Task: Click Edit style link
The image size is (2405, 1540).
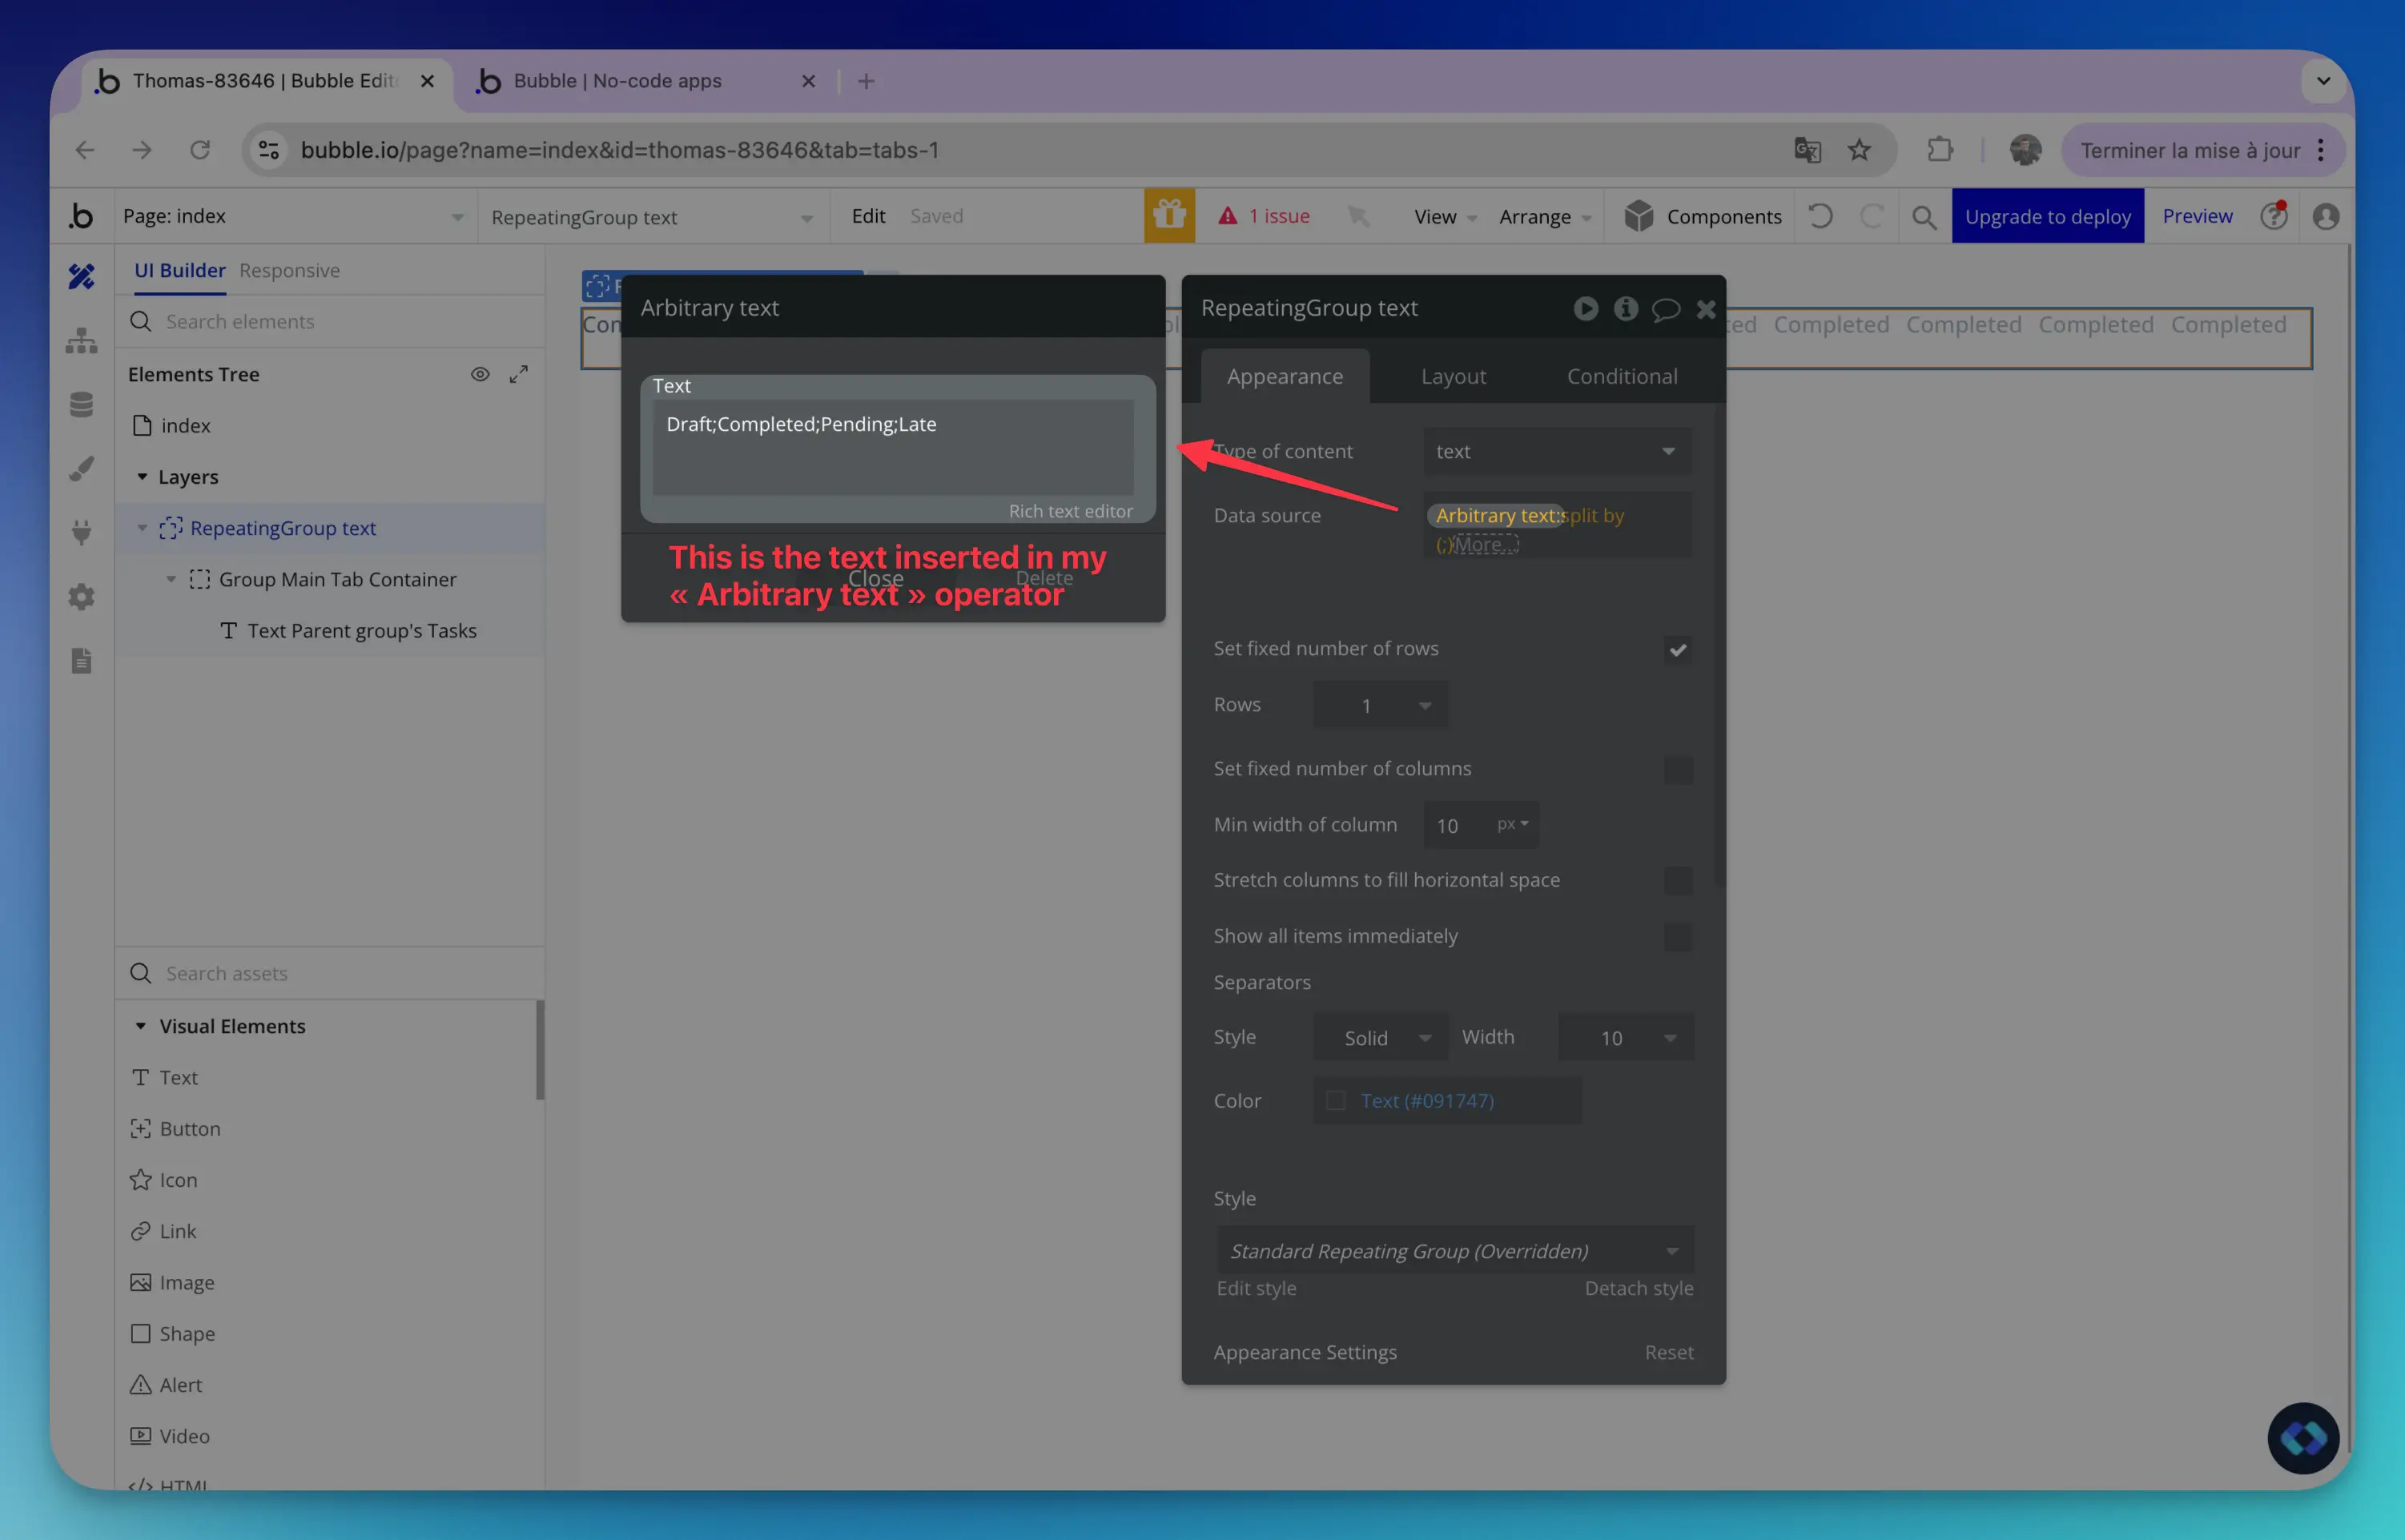Action: [1256, 1289]
